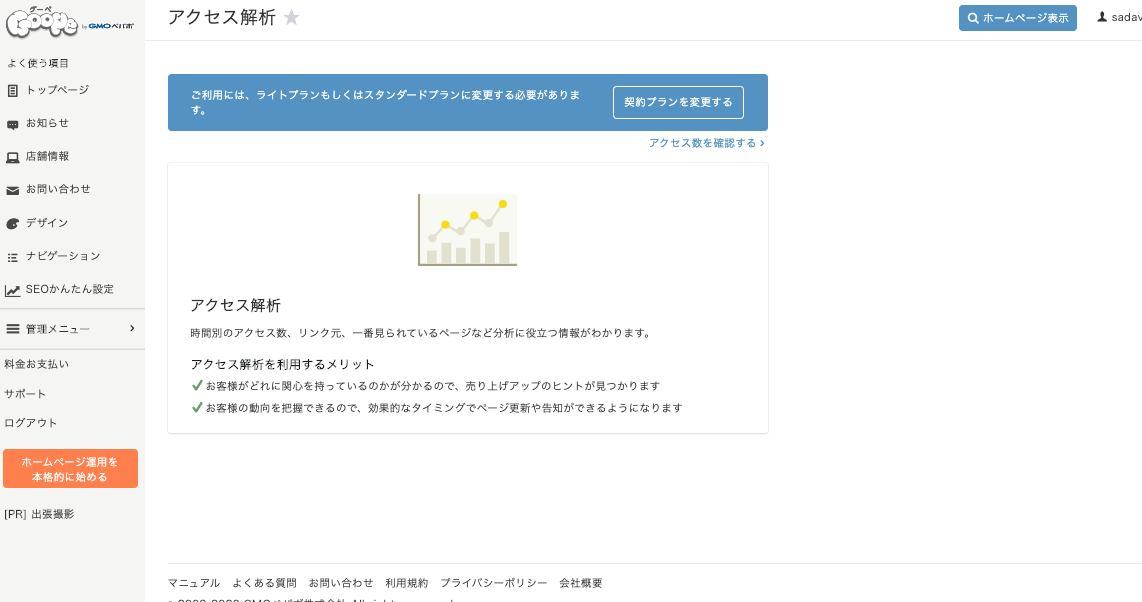Open 店舗情報 in sidebar

pos(47,157)
